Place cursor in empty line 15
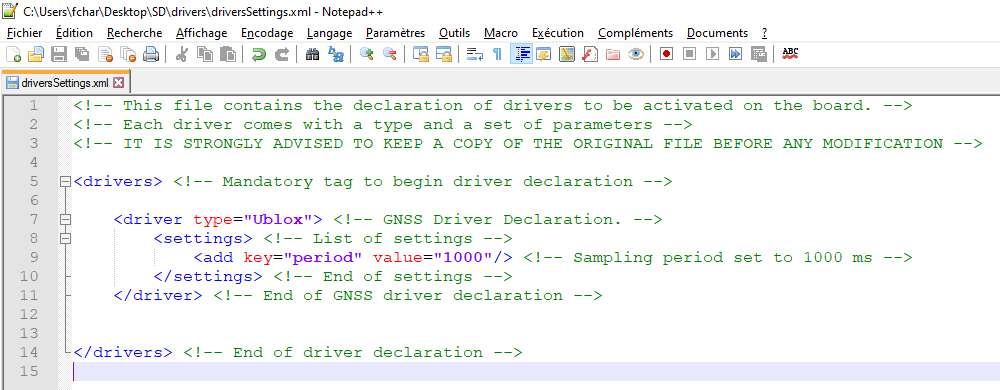 [x=536, y=372]
